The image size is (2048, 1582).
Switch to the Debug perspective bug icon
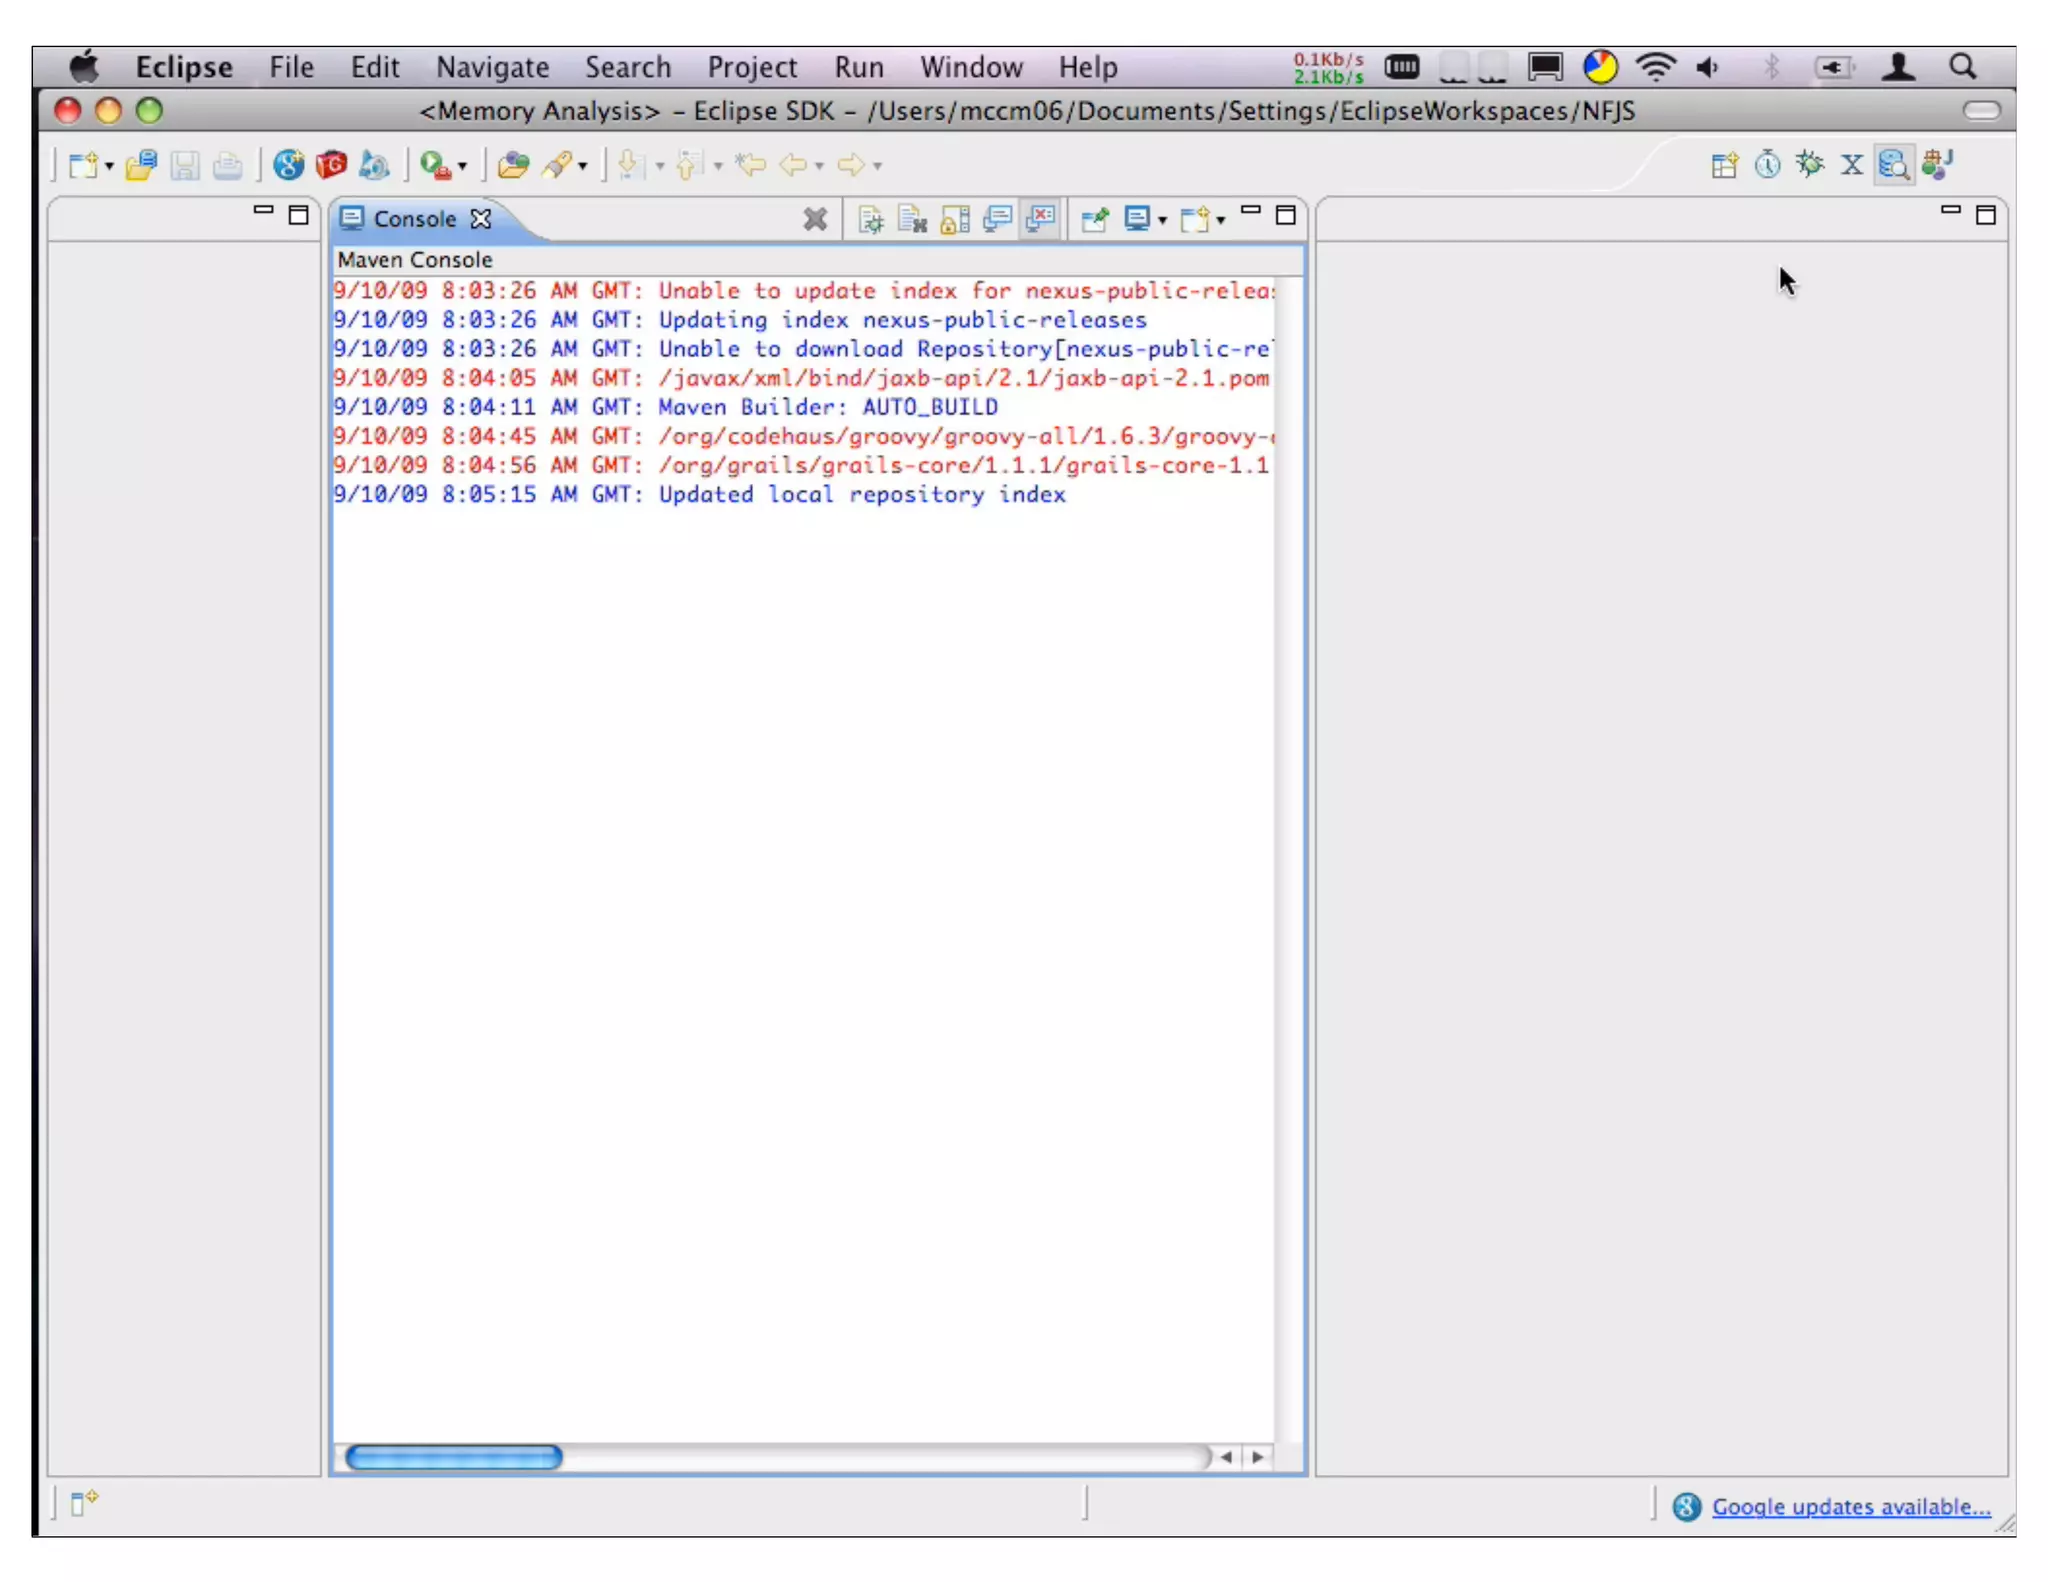click(1809, 165)
